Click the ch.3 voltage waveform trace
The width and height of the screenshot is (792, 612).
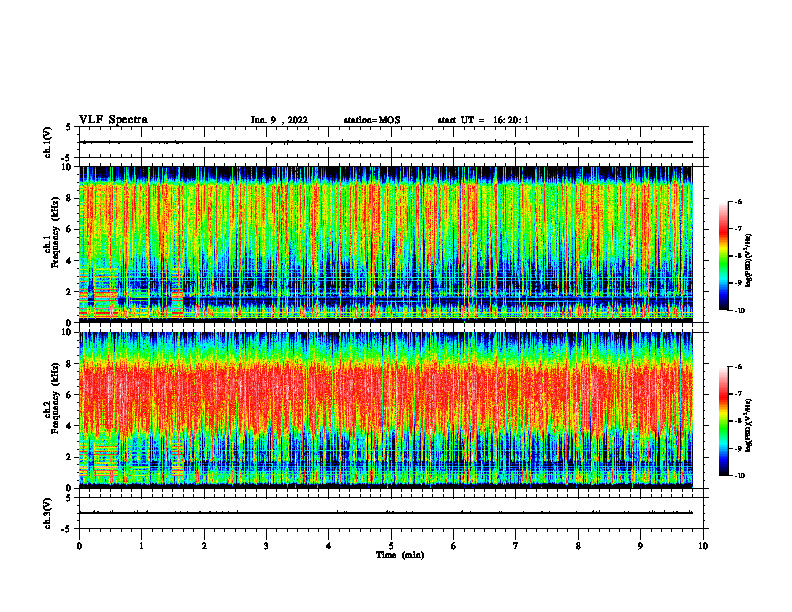386,513
